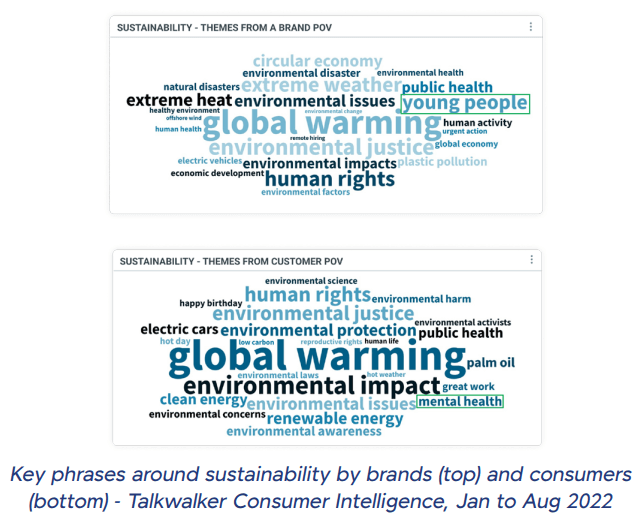
Task: Click 'clean energy' phrase
Action: point(203,400)
